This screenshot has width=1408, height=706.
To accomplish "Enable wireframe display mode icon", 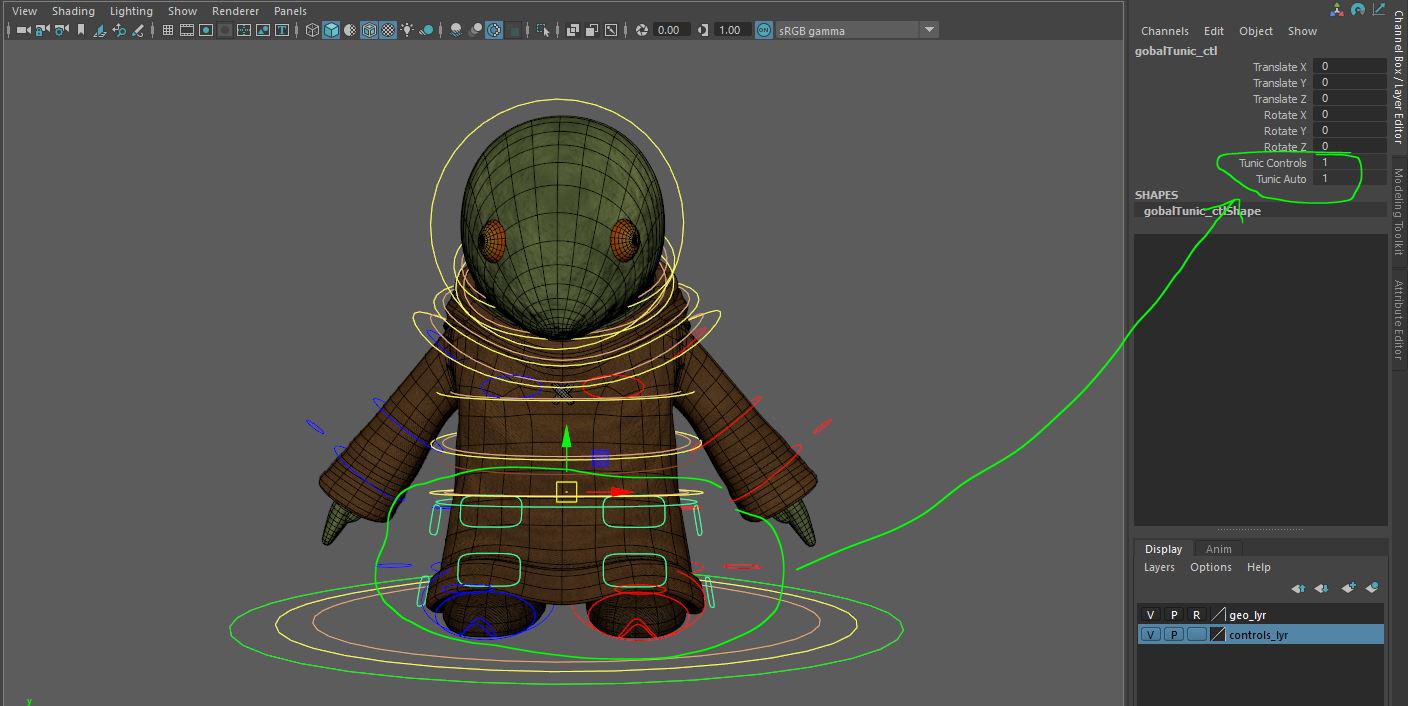I will (x=312, y=30).
